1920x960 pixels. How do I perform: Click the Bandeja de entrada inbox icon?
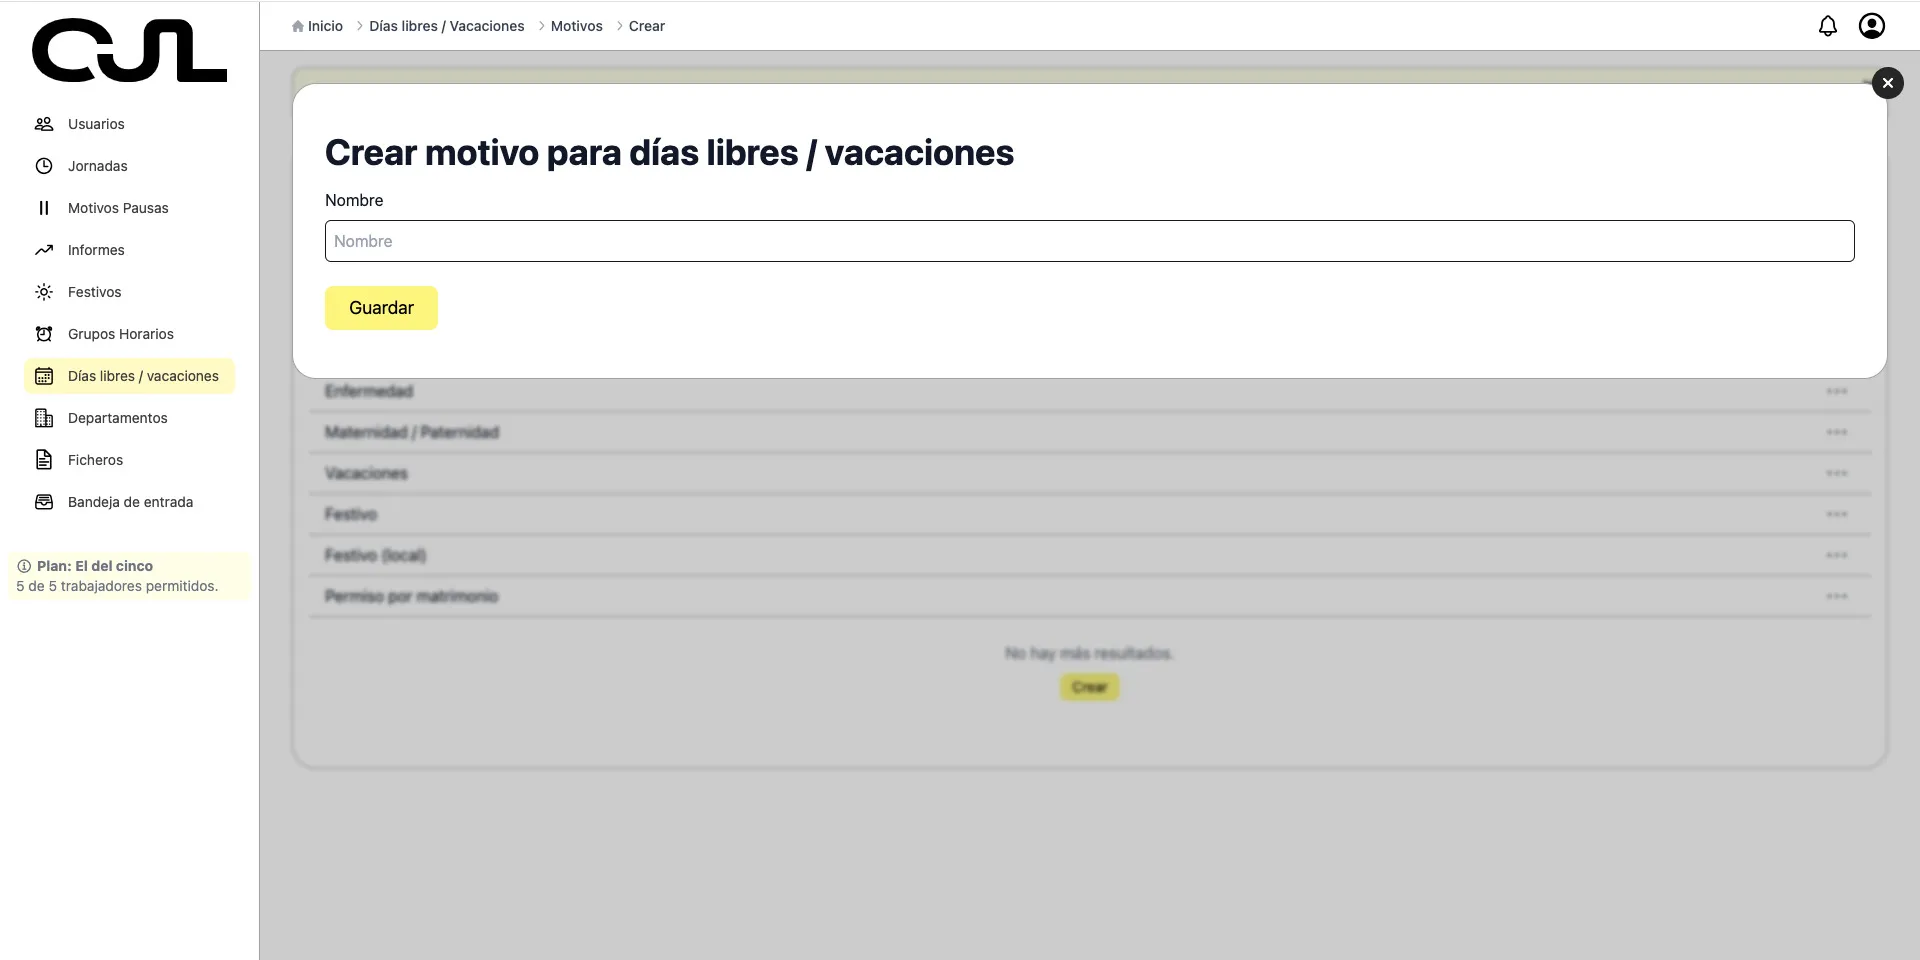coord(44,502)
